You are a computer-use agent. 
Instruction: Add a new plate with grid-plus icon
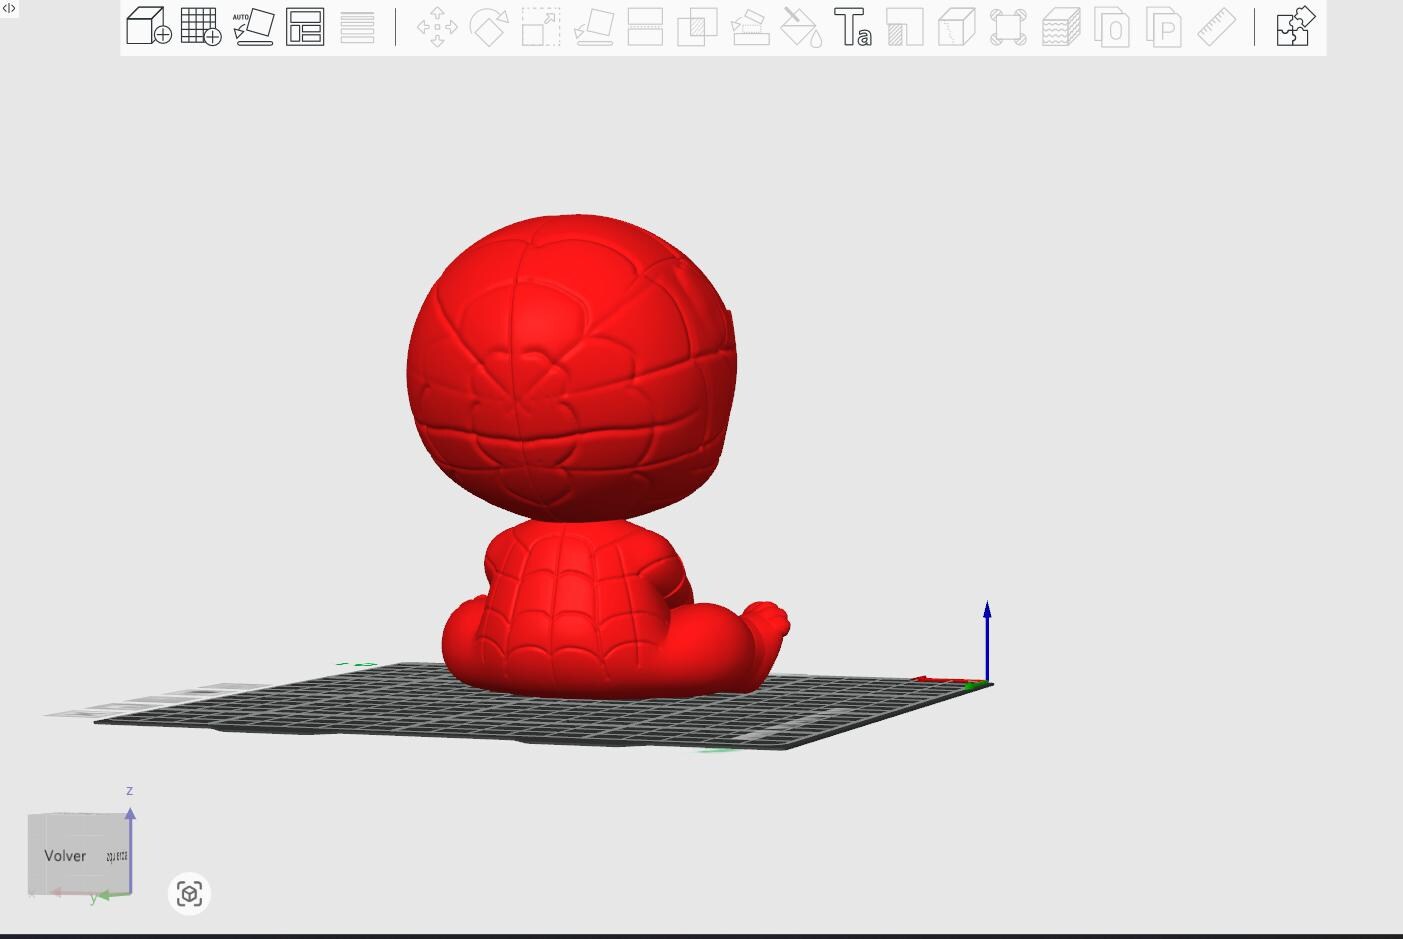tap(201, 27)
